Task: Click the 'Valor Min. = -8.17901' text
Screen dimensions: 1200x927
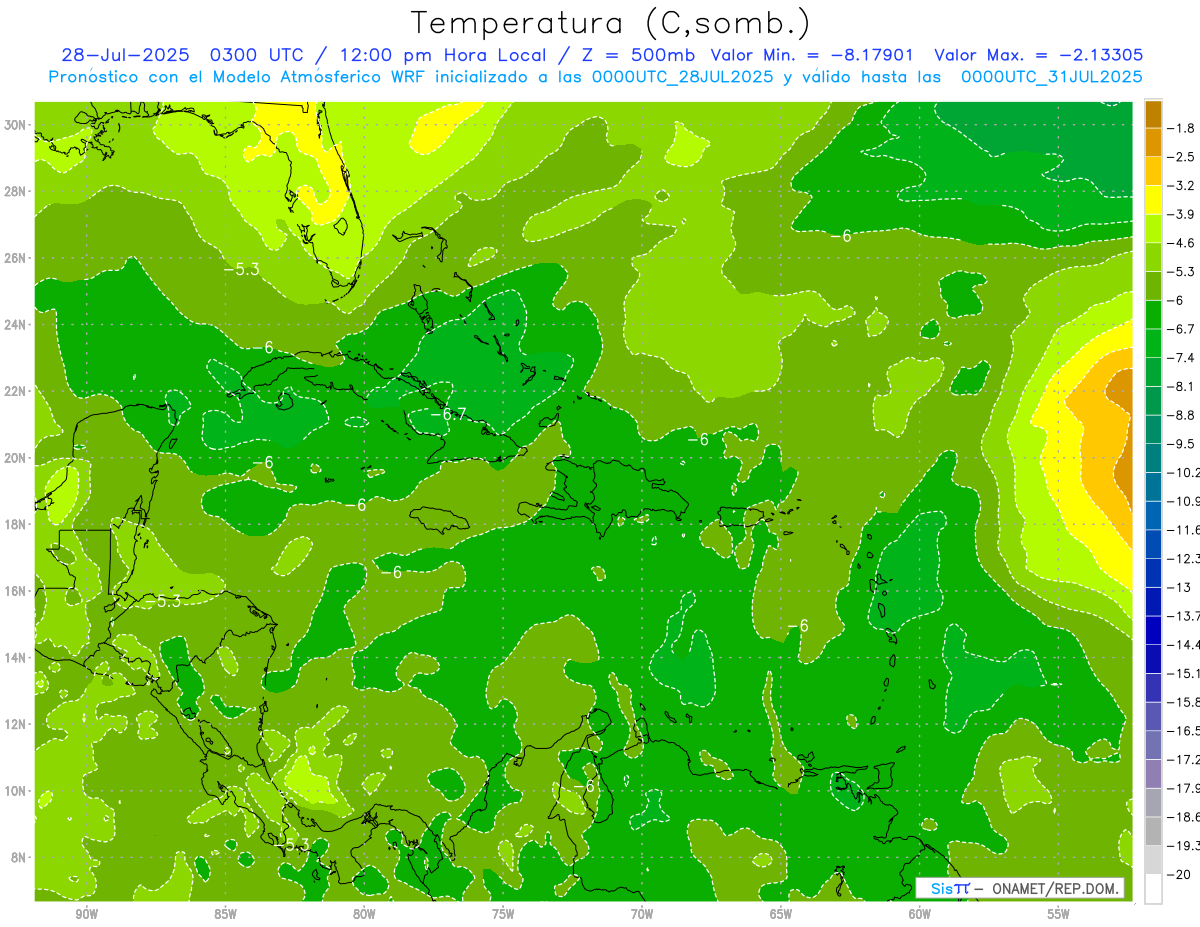Action: 811,55
